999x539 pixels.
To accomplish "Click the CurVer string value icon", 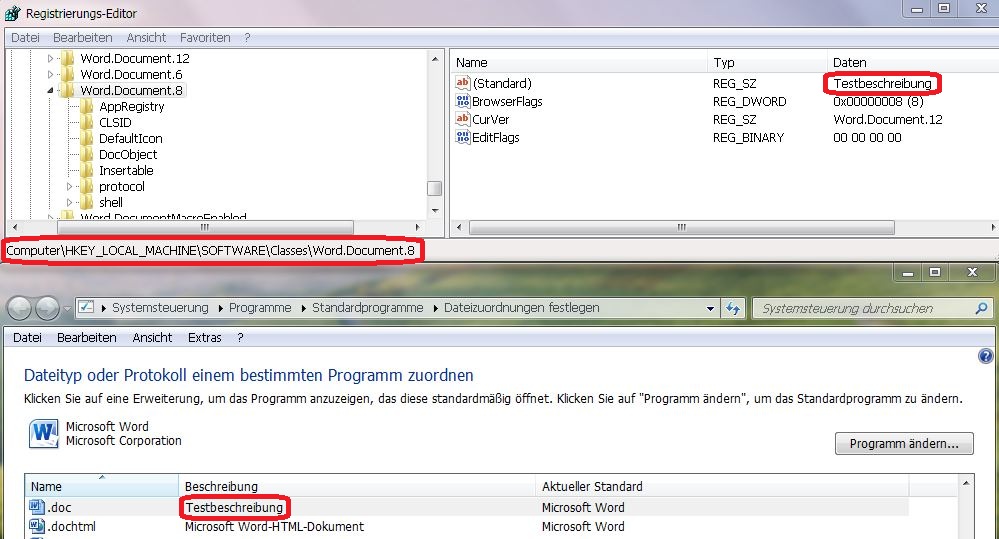I will (x=463, y=119).
